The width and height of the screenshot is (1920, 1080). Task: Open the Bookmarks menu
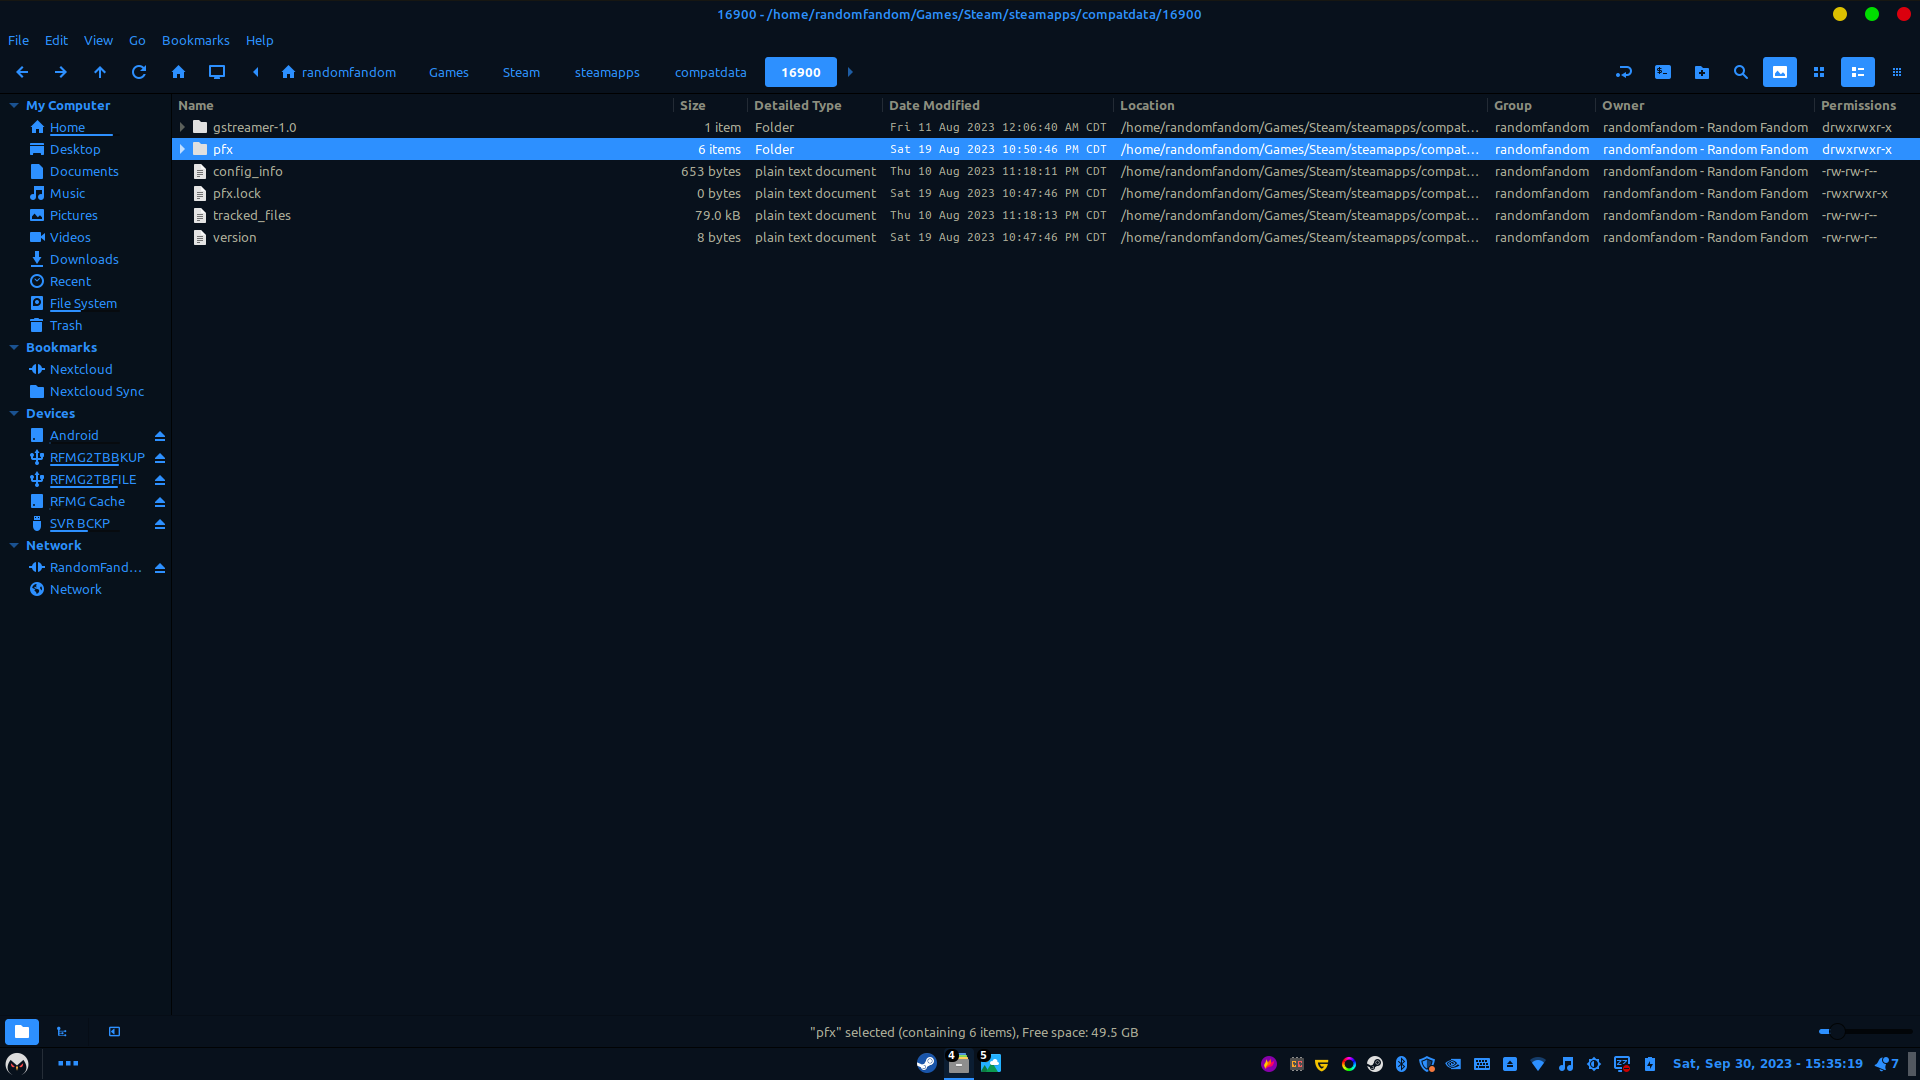(195, 40)
